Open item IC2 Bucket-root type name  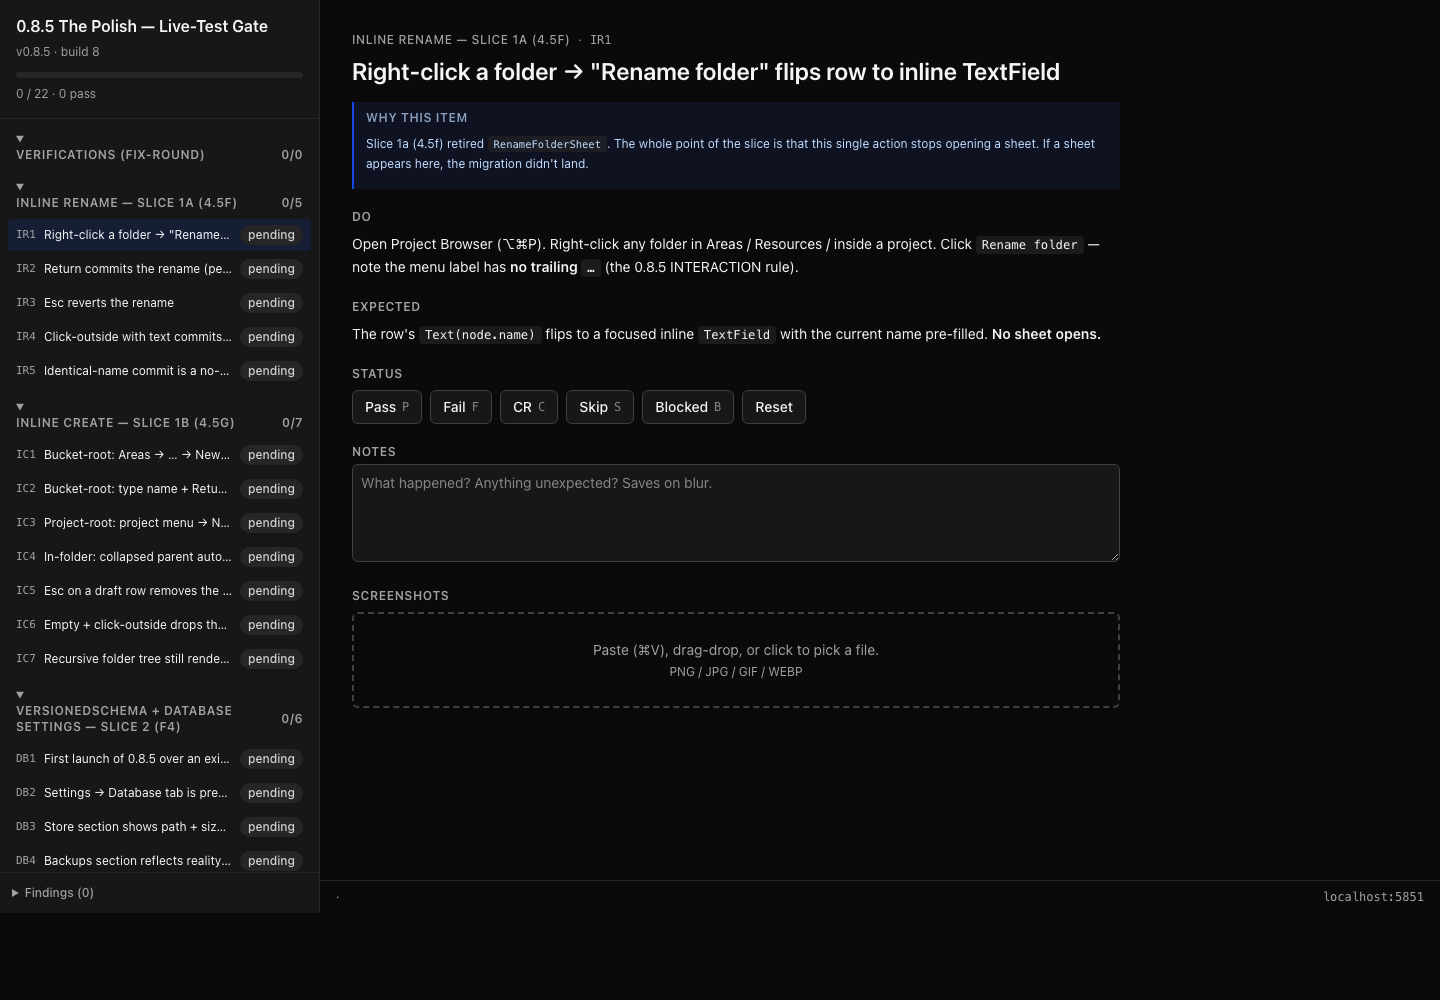[159, 489]
